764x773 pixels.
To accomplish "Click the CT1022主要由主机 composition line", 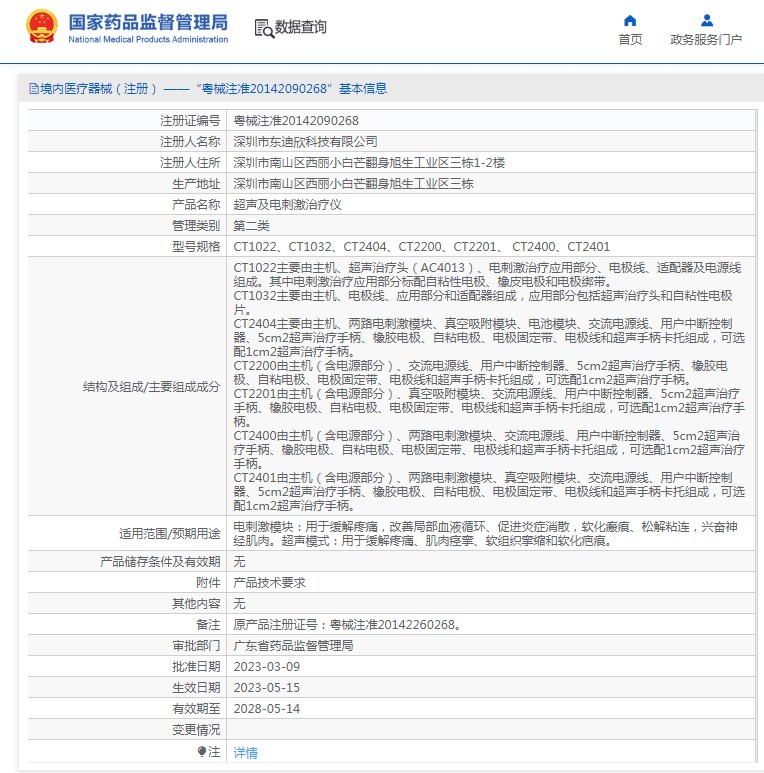I will coord(487,275).
